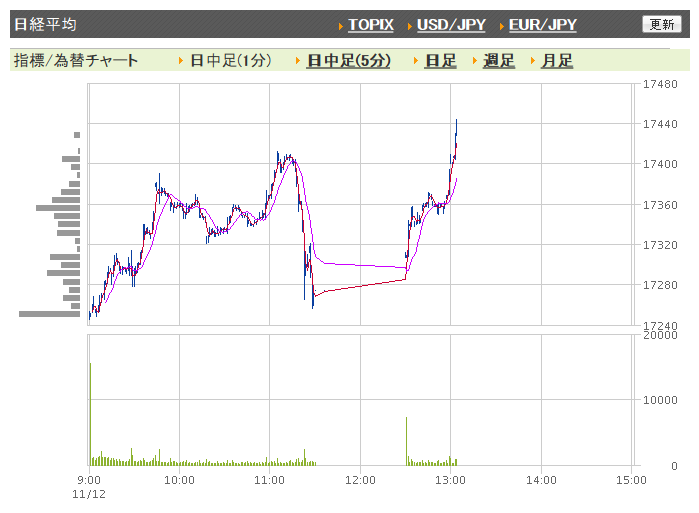The height and width of the screenshot is (513, 699).
Task: Switch to 日中足(5分) chart
Action: click(349, 60)
